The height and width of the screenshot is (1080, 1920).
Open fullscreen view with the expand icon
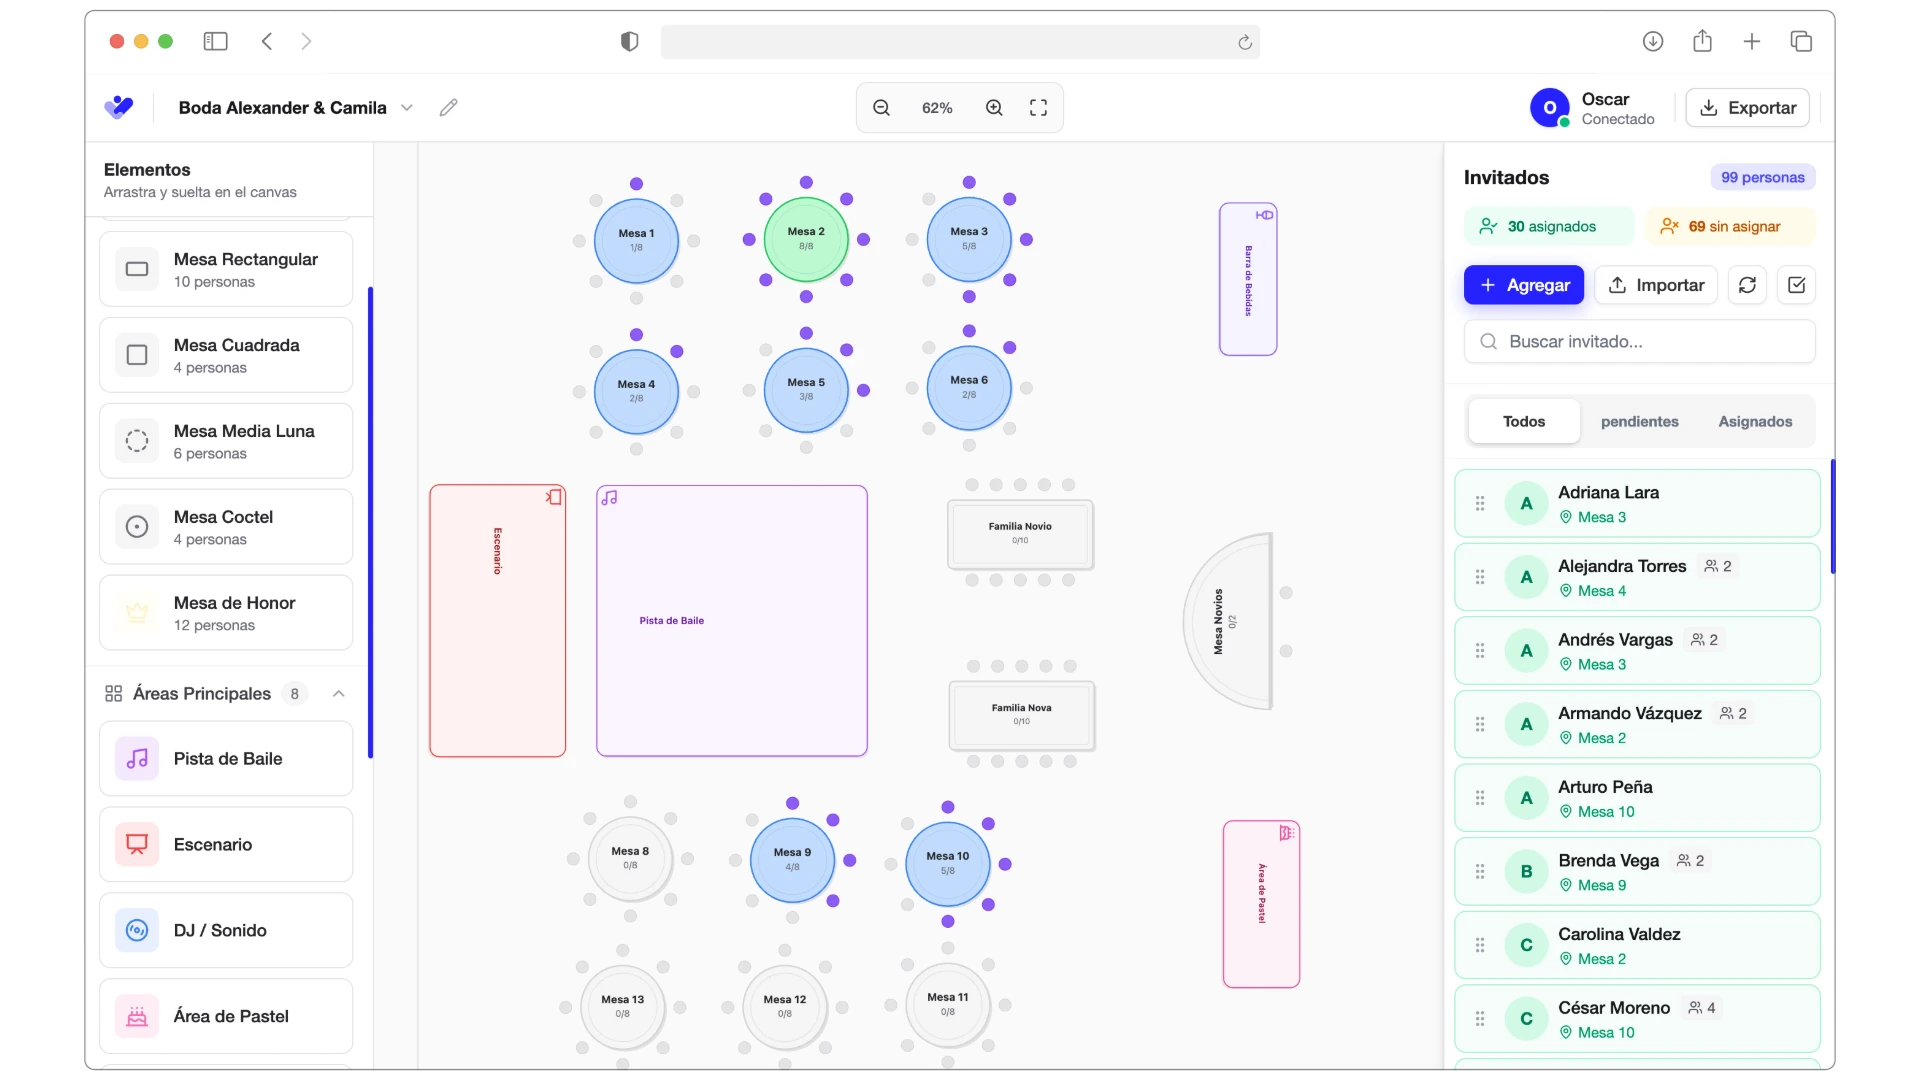coord(1038,107)
